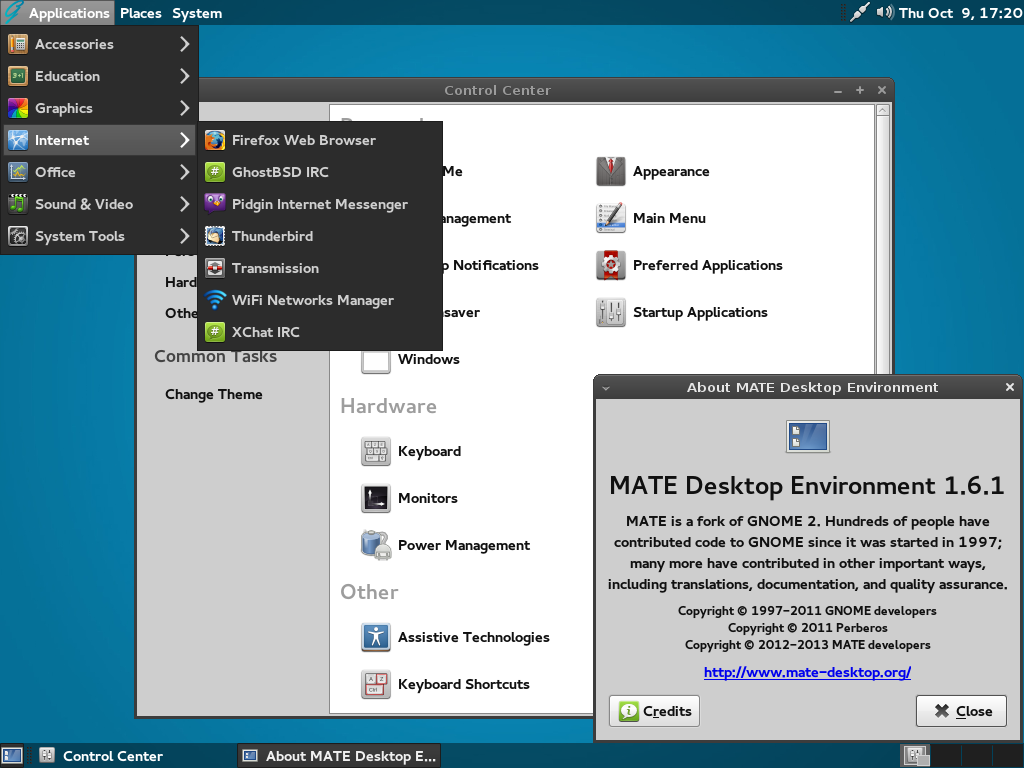
Task: Open the Startup Applications icon
Action: click(x=611, y=312)
